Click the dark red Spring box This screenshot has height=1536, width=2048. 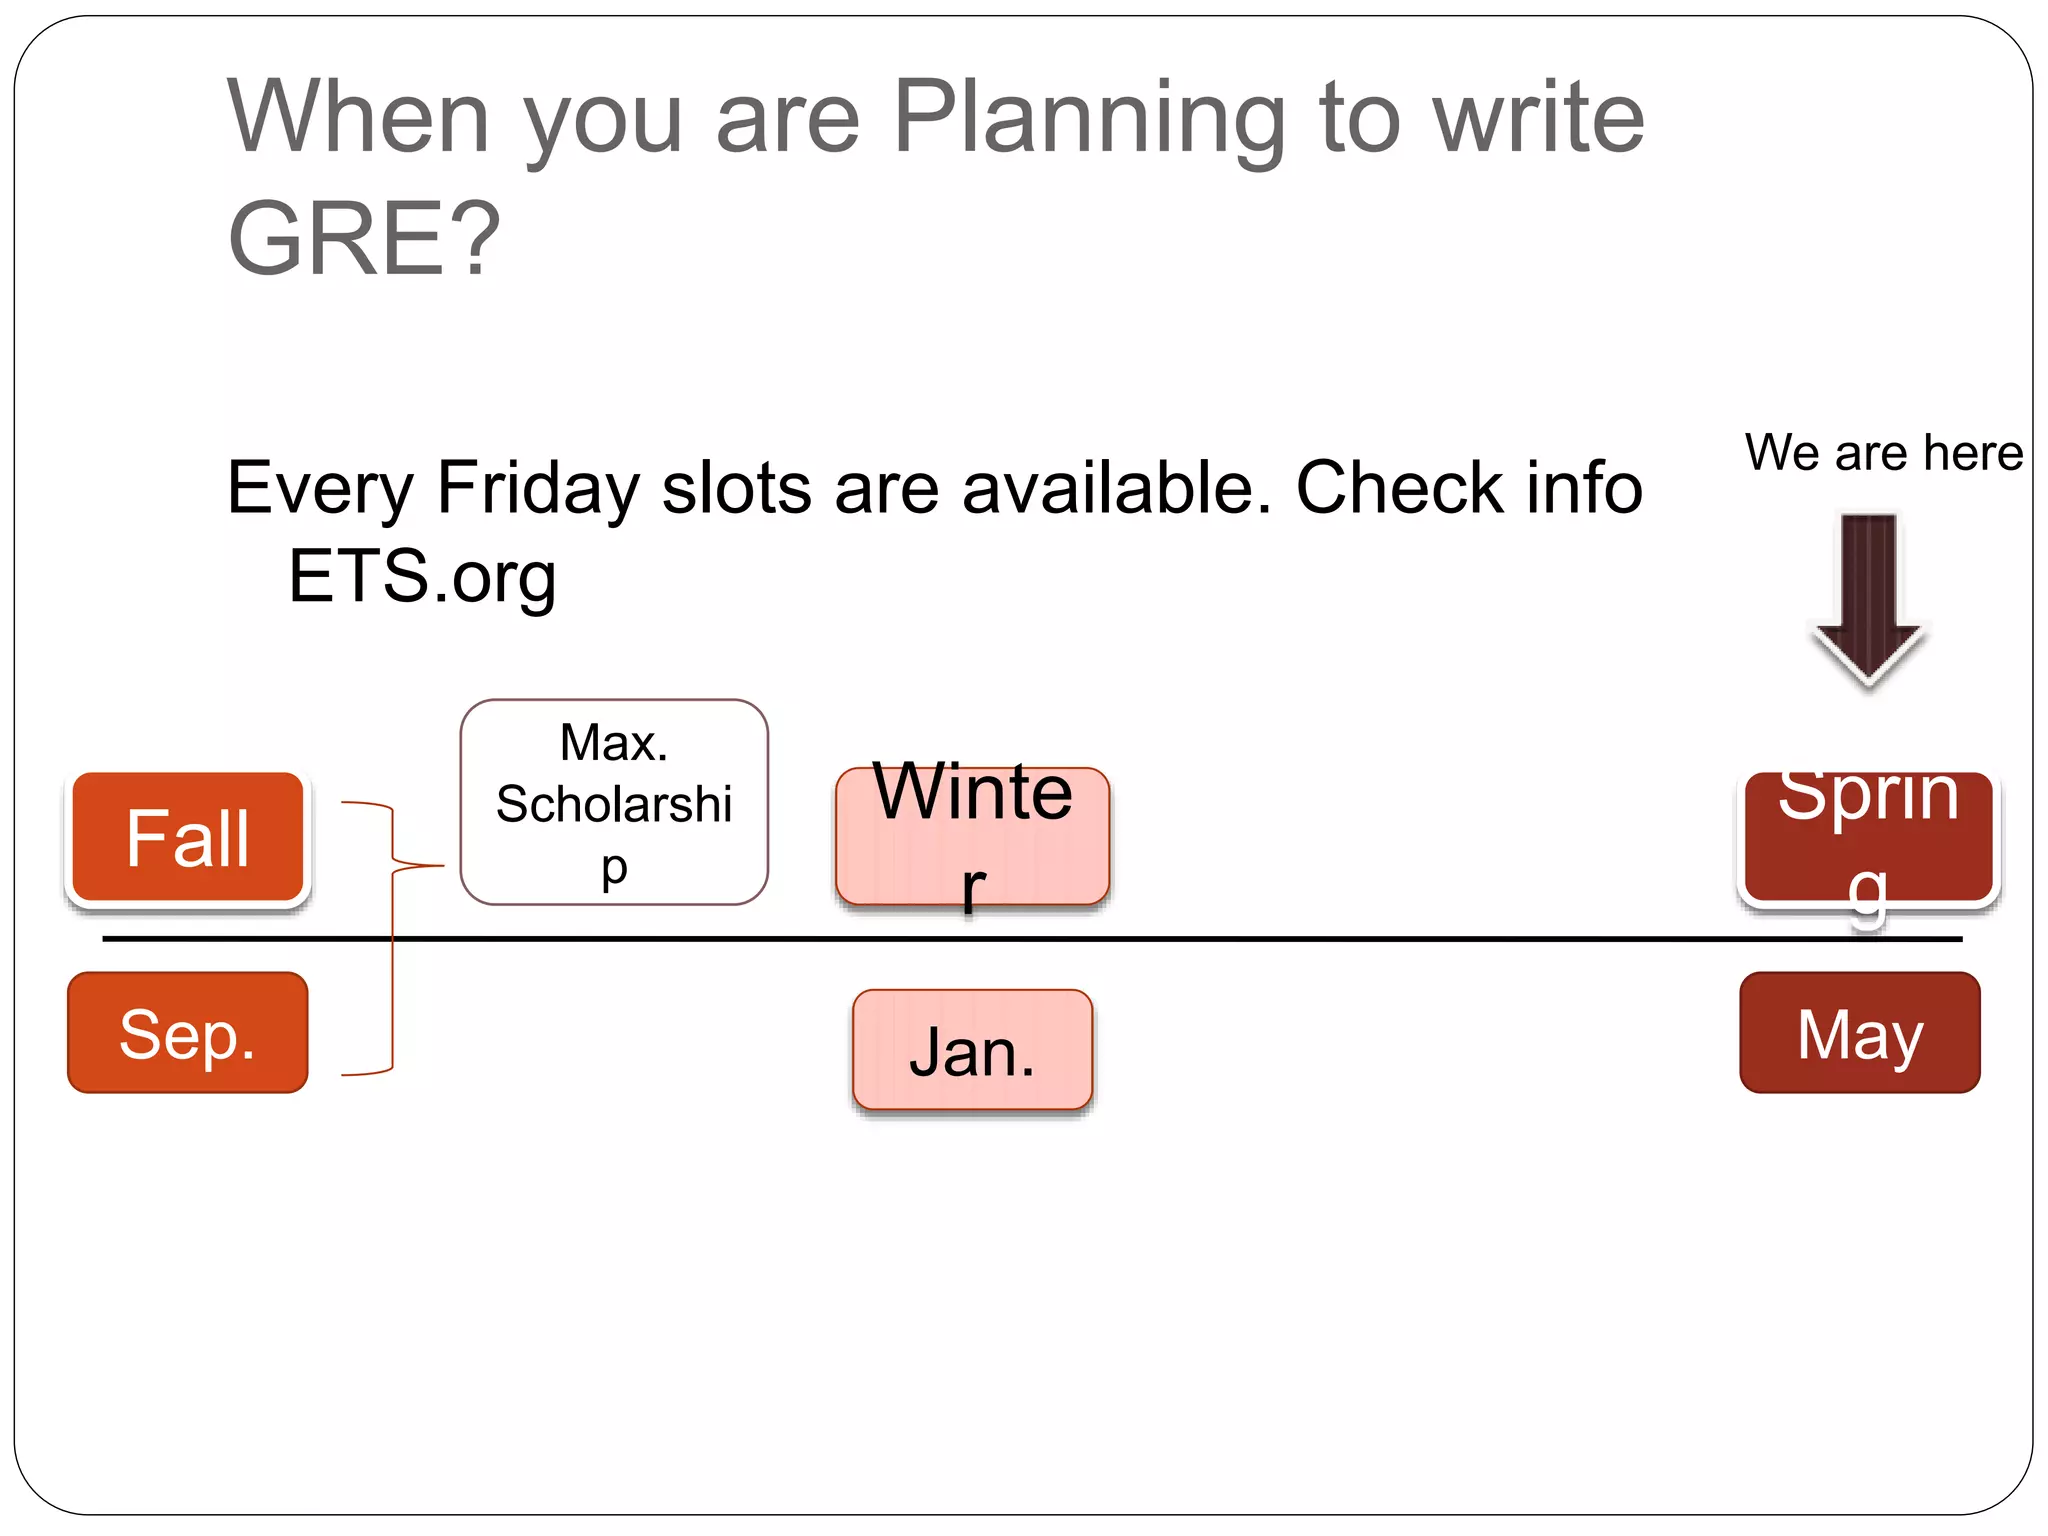tap(1868, 838)
